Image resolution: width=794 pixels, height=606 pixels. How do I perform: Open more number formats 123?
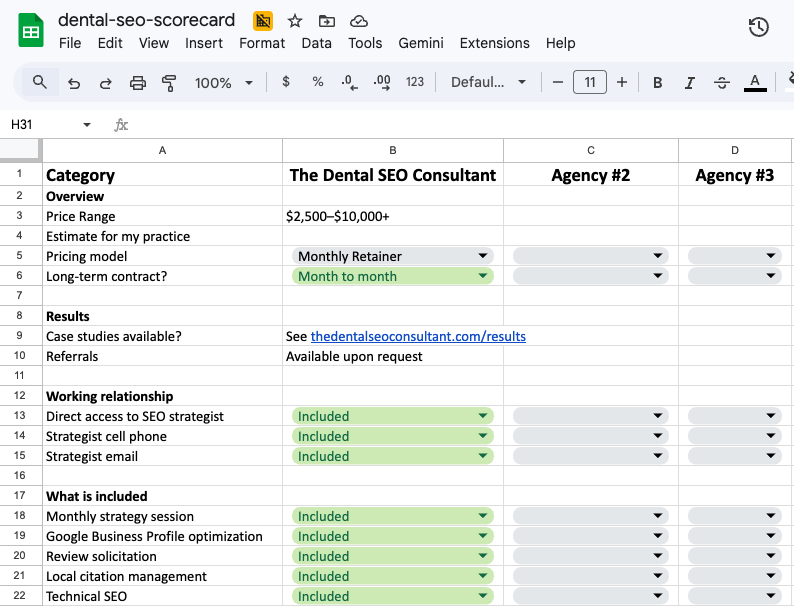[415, 82]
